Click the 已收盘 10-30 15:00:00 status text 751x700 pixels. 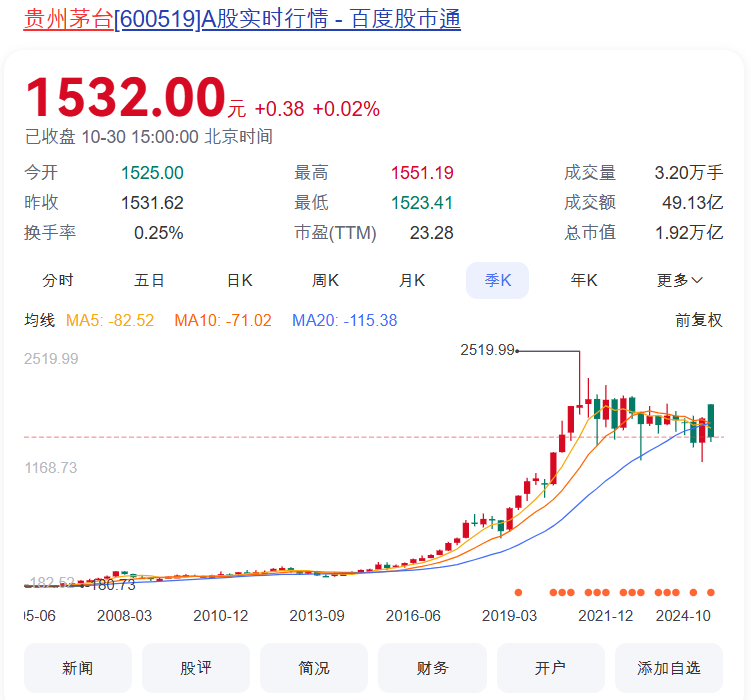(149, 137)
